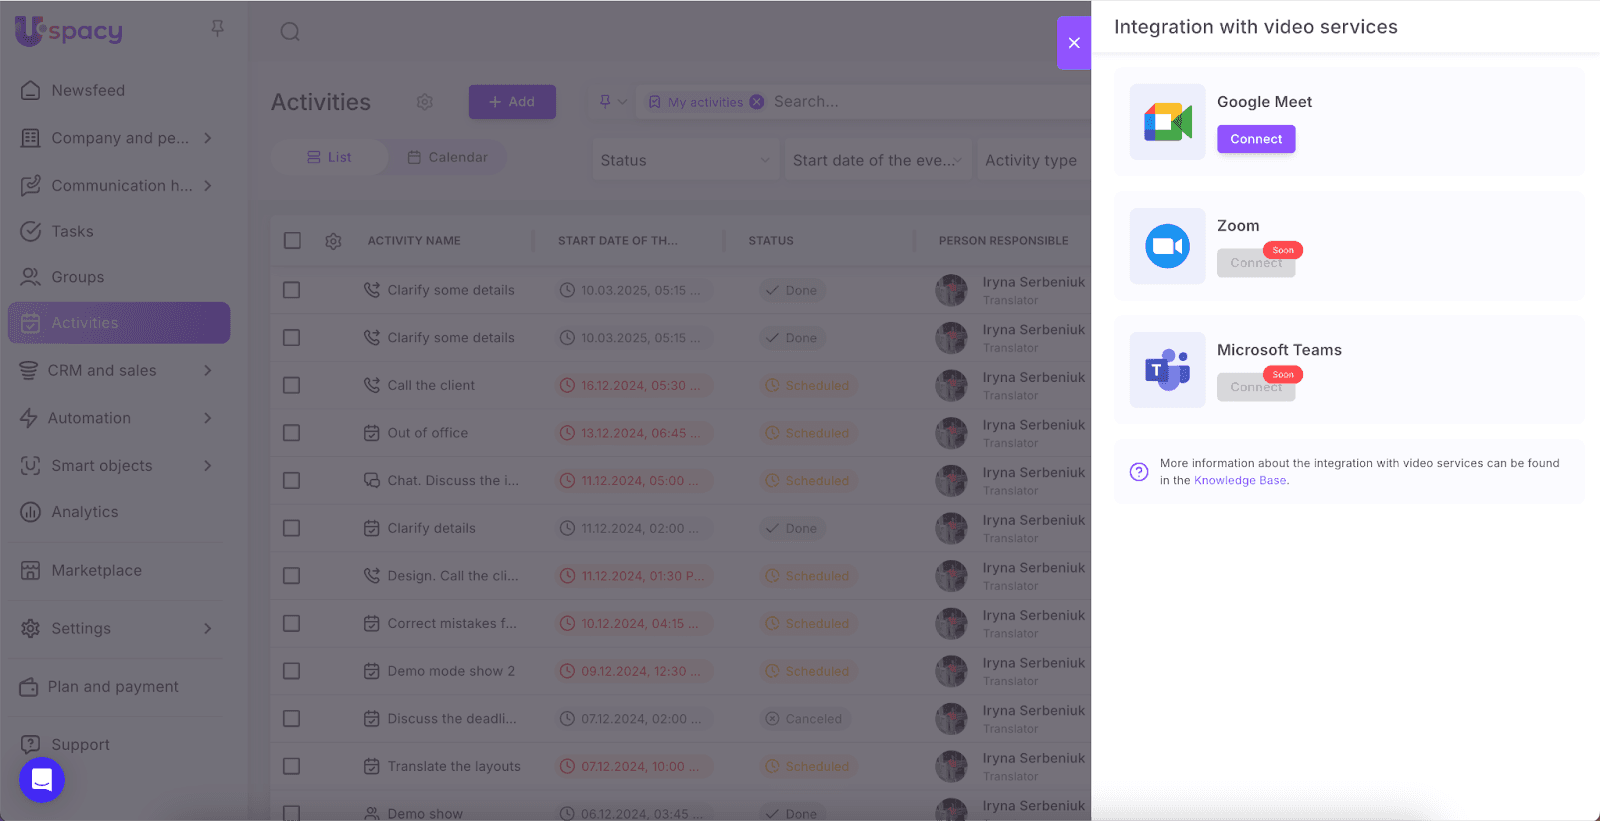Viewport: 1600px width, 821px height.
Task: Click the Google Meet logo icon
Action: [1167, 122]
